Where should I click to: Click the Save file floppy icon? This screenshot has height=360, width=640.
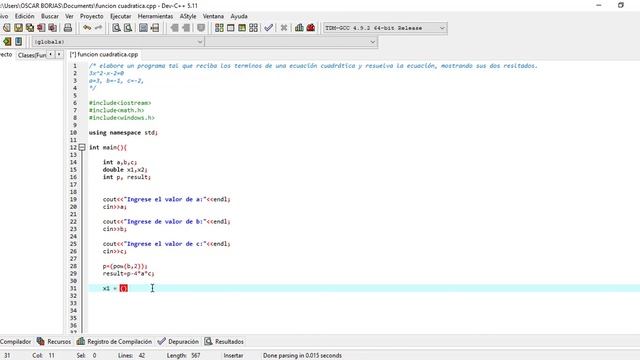pyautogui.click(x=18, y=28)
